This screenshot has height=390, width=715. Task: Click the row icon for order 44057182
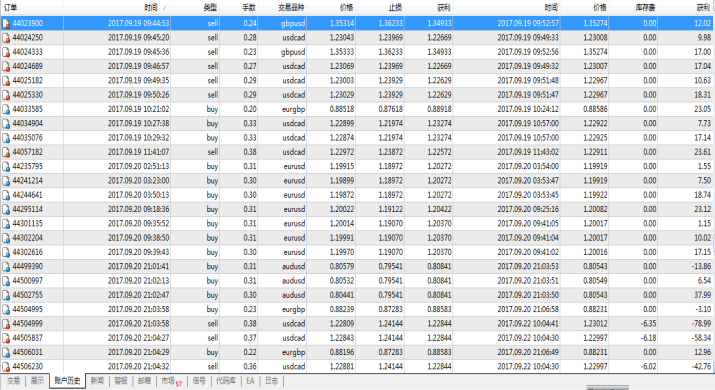6,152
